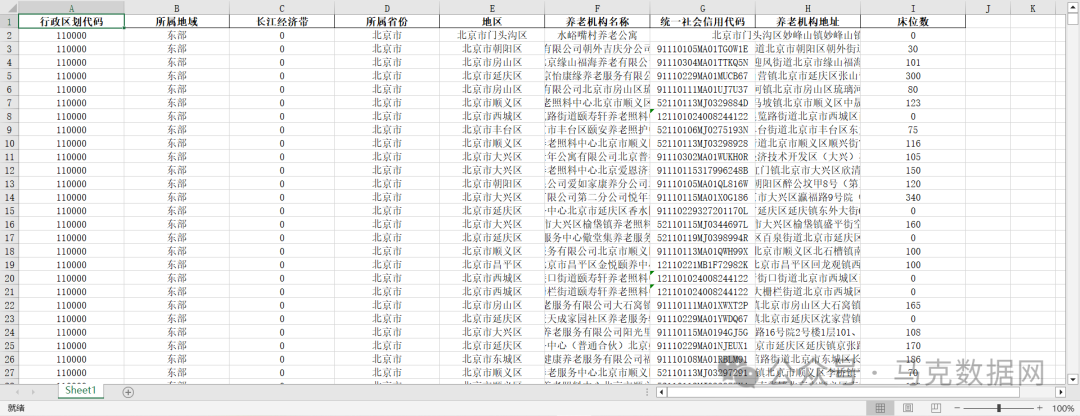Select column H header
The width and height of the screenshot is (1080, 416).
(x=808, y=8)
